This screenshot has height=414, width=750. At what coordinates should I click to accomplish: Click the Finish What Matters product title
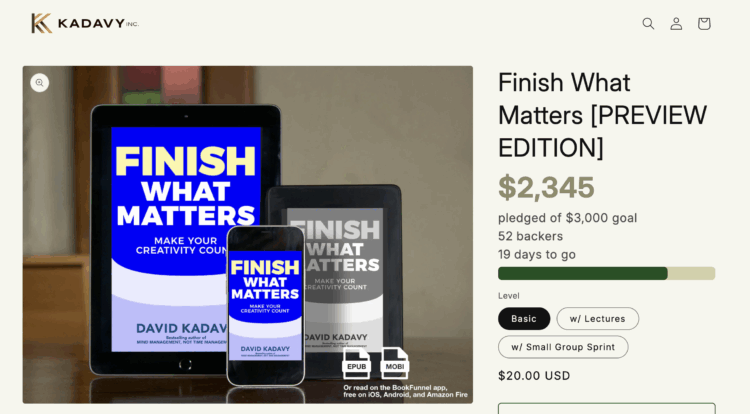pos(602,115)
